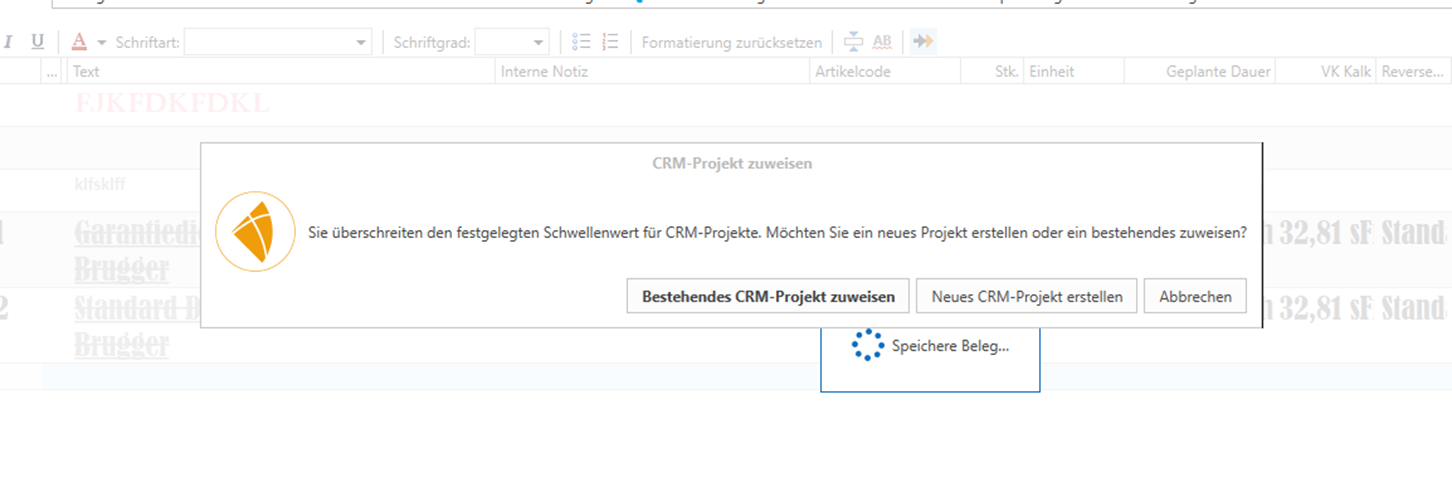This screenshot has width=1452, height=497.
Task: Toggle italic text formatting
Action: (9, 42)
